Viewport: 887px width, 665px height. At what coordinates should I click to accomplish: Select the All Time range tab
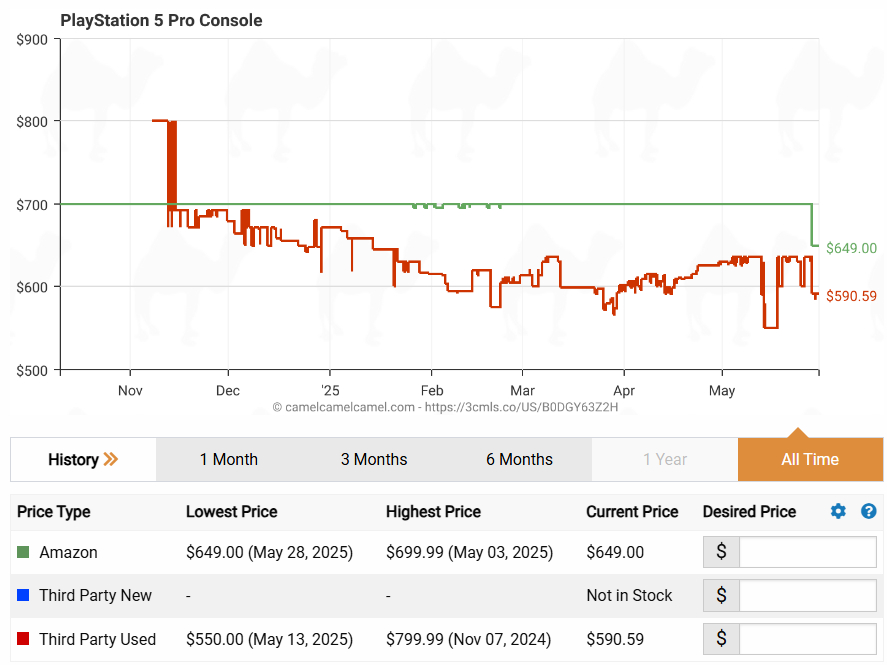[810, 460]
